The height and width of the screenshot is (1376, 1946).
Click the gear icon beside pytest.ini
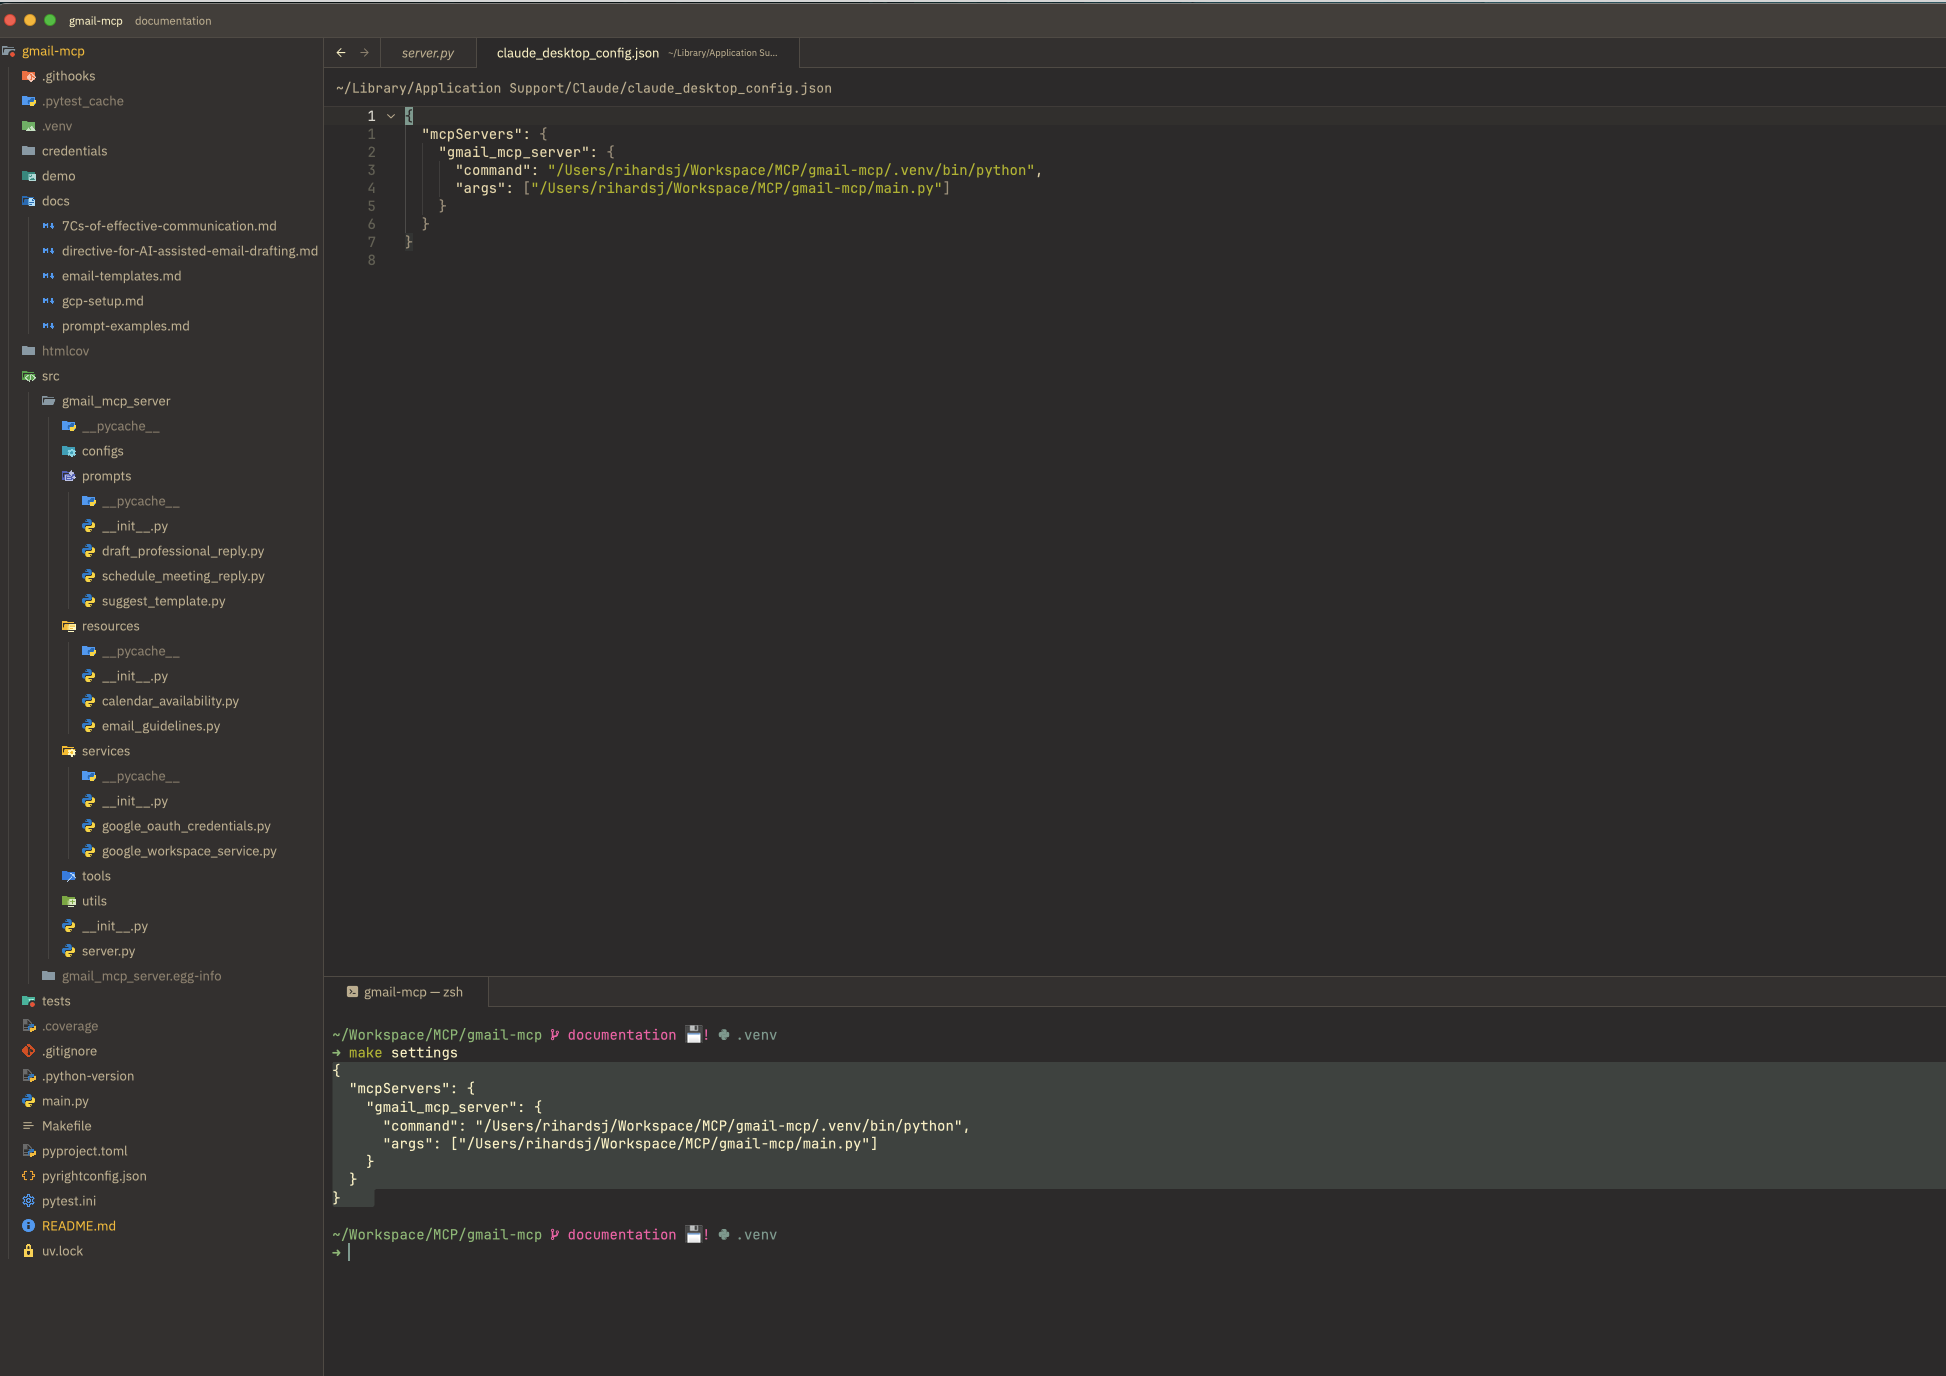[28, 1201]
